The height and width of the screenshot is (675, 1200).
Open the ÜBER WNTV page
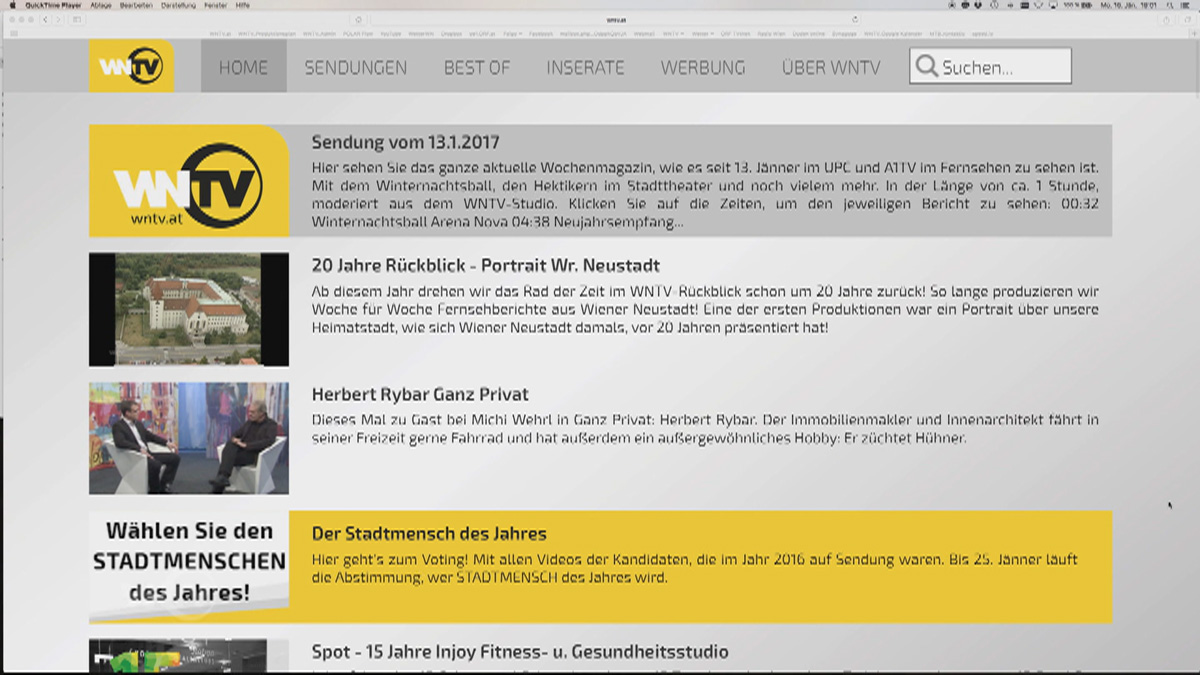pyautogui.click(x=831, y=67)
